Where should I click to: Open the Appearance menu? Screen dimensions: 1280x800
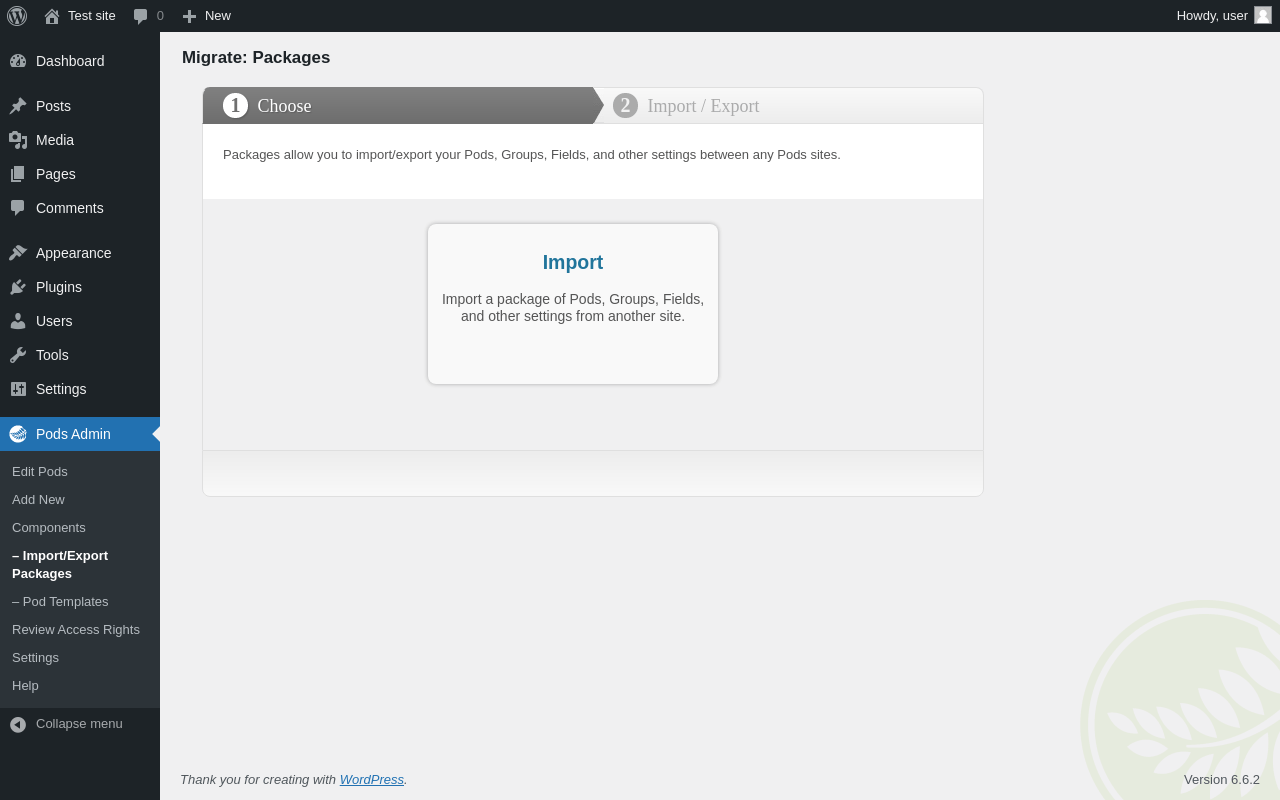tap(73, 253)
